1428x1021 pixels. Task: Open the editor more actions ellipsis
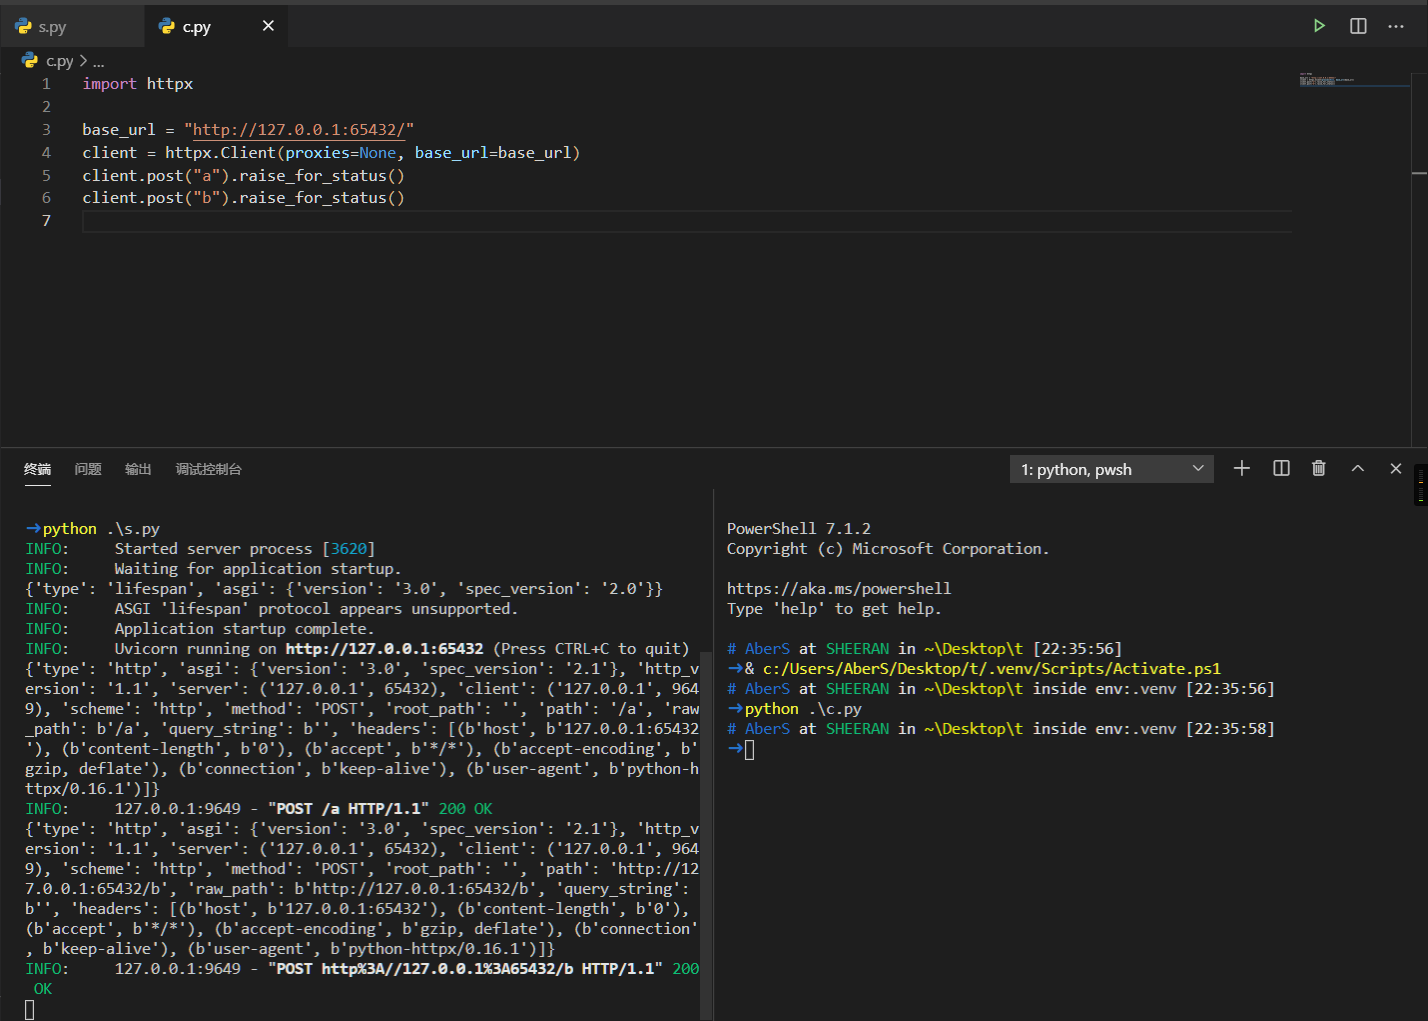(x=1396, y=25)
